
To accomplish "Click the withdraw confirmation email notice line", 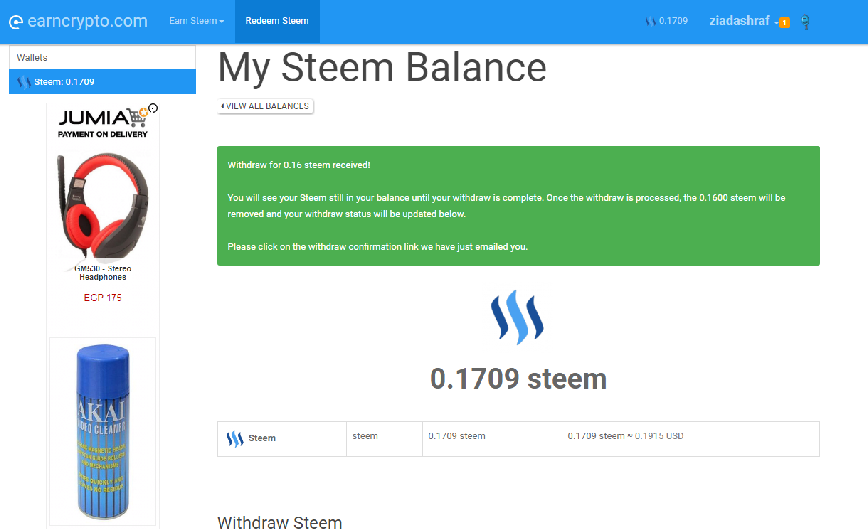I will (x=378, y=247).
